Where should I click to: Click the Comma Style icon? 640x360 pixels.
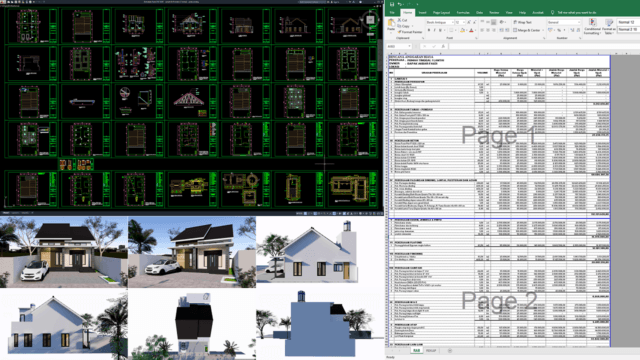(564, 30)
